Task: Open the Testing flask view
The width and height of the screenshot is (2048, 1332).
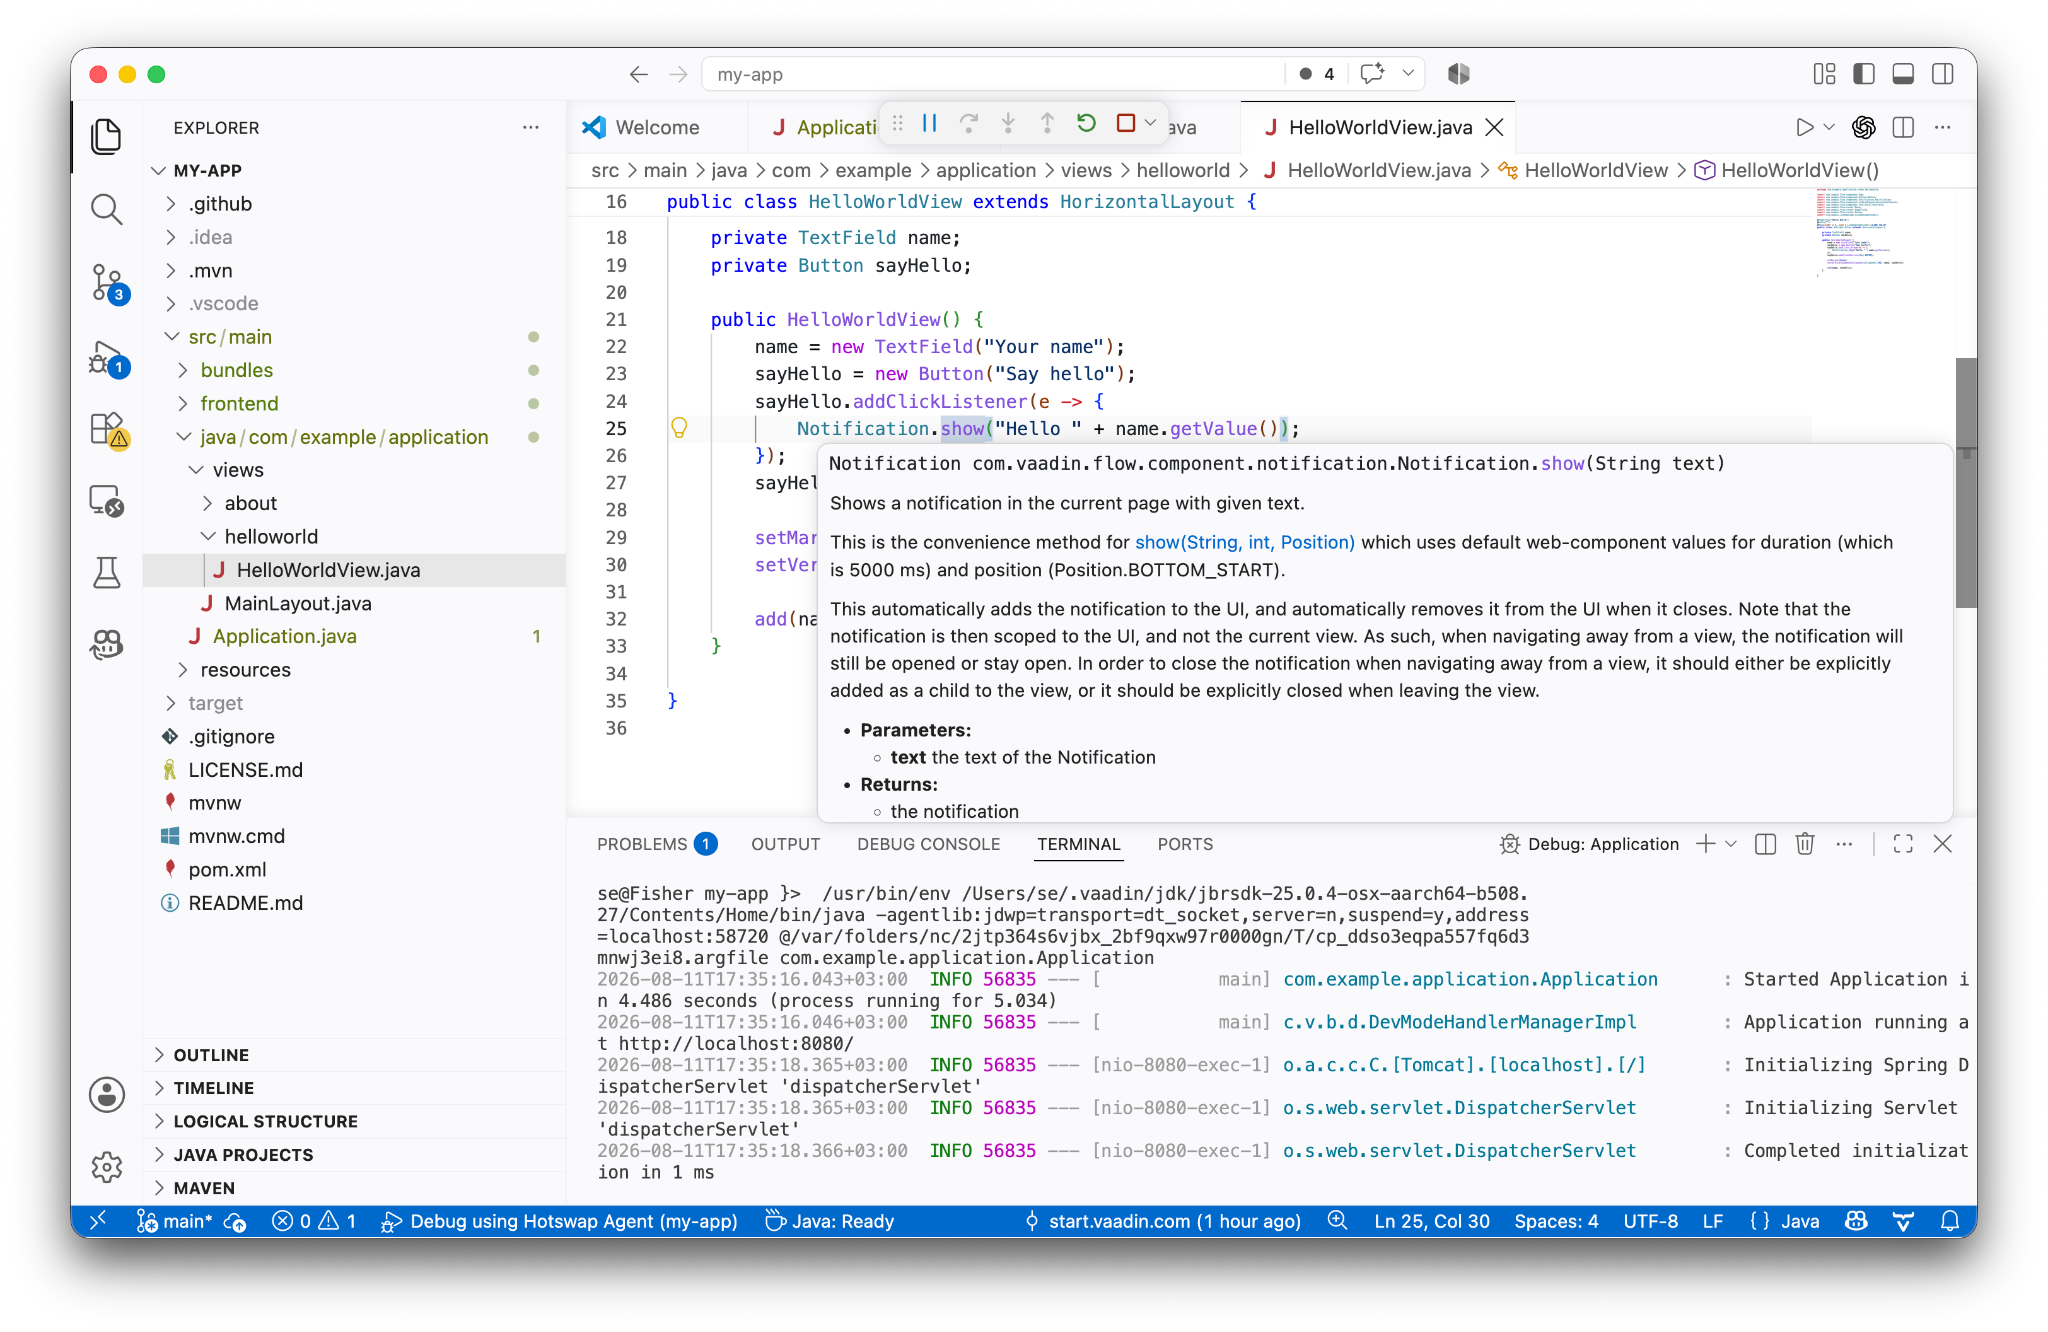Action: click(x=106, y=573)
